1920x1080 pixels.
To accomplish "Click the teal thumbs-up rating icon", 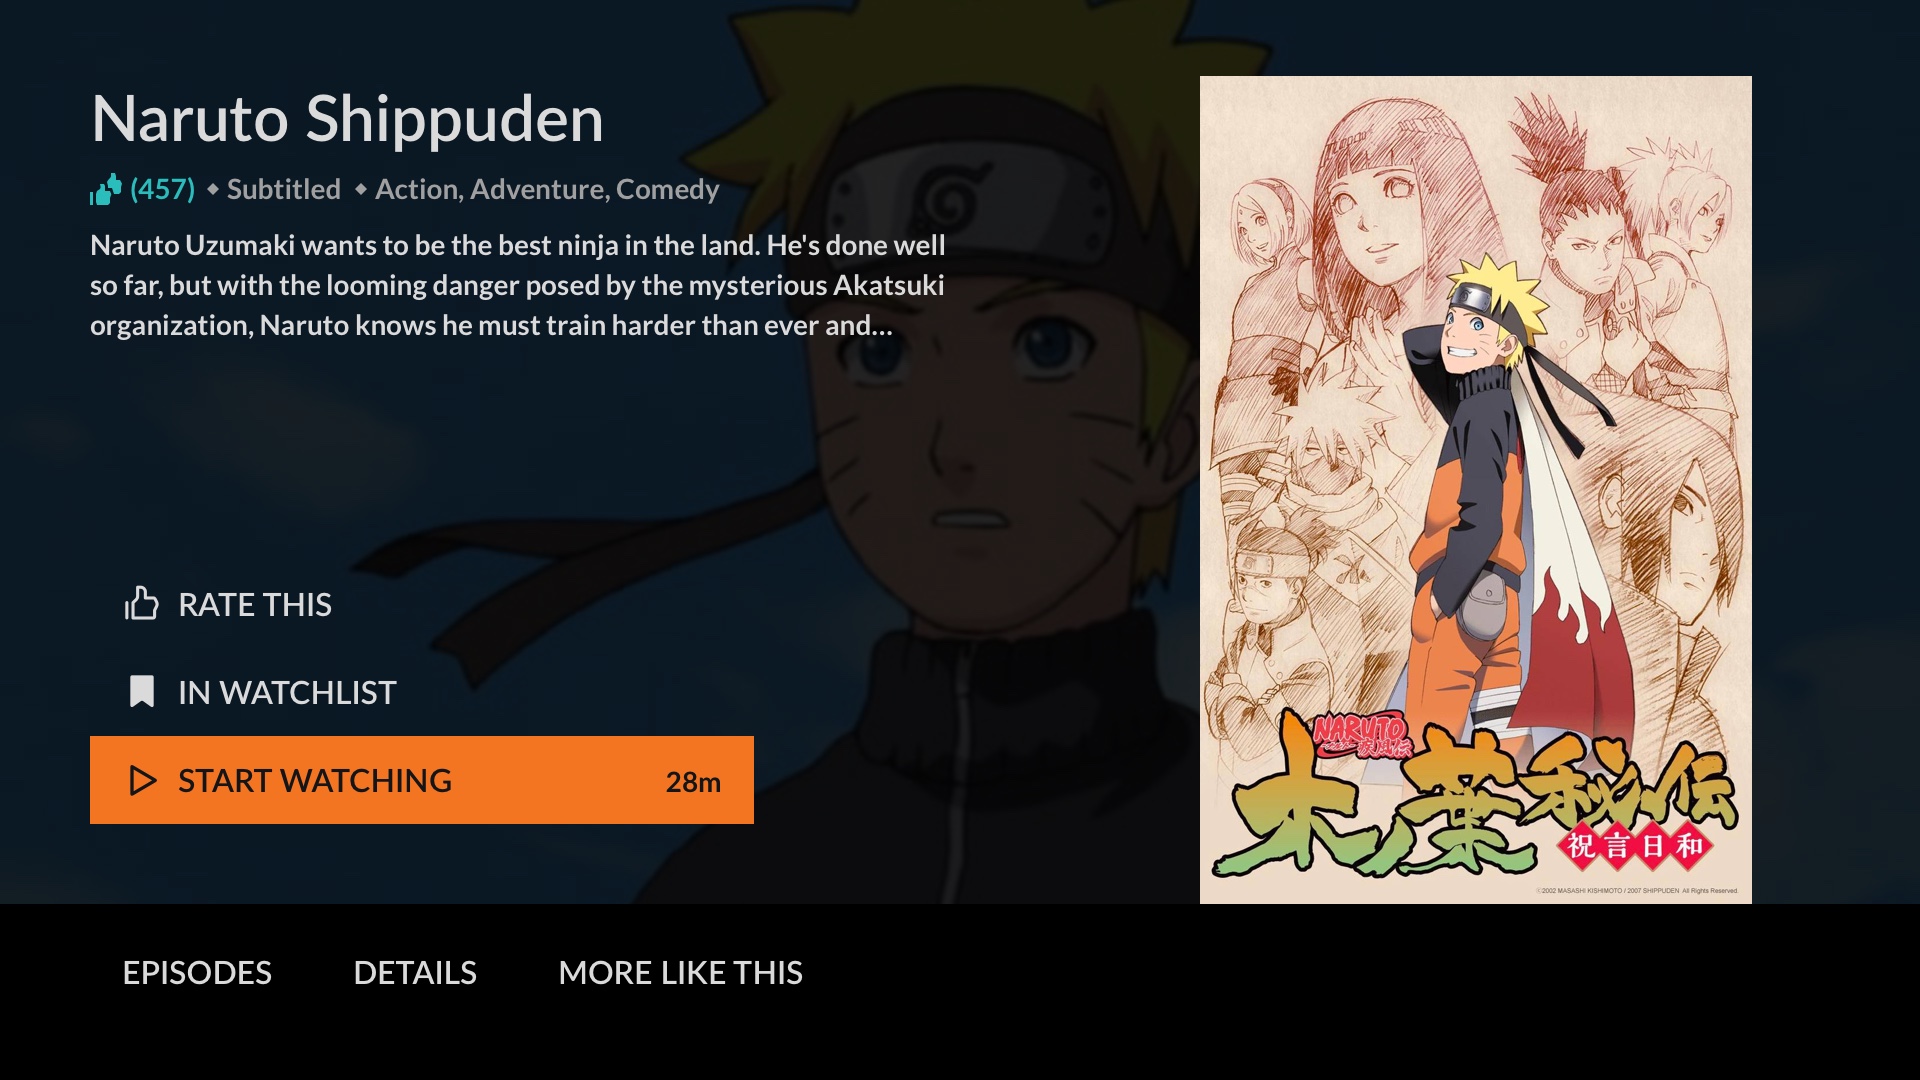I will tap(106, 189).
